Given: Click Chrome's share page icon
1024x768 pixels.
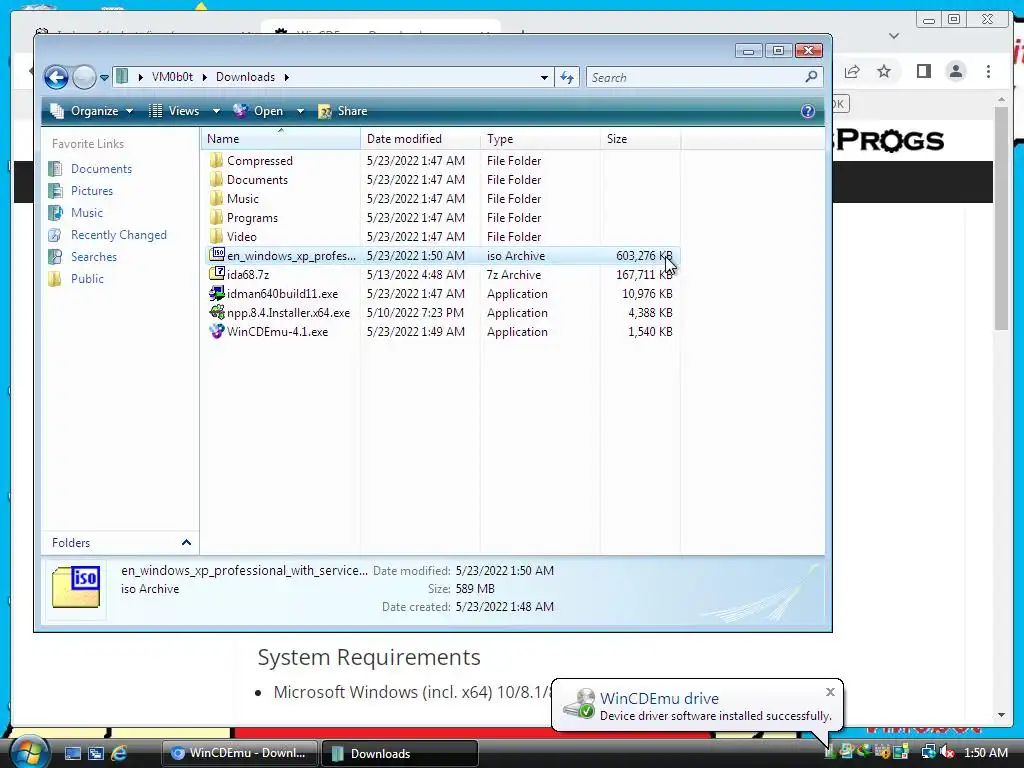Looking at the screenshot, I should pyautogui.click(x=852, y=71).
